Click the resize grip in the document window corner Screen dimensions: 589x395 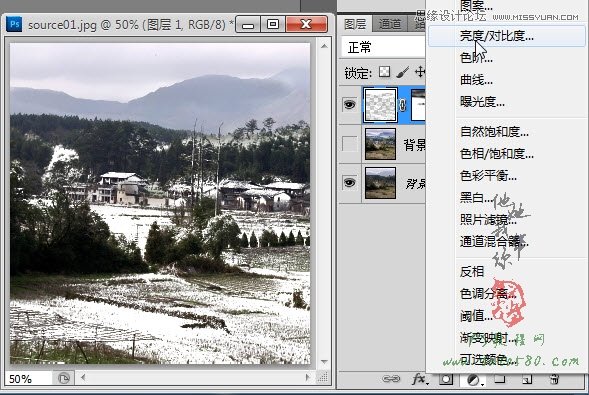[x=323, y=377]
